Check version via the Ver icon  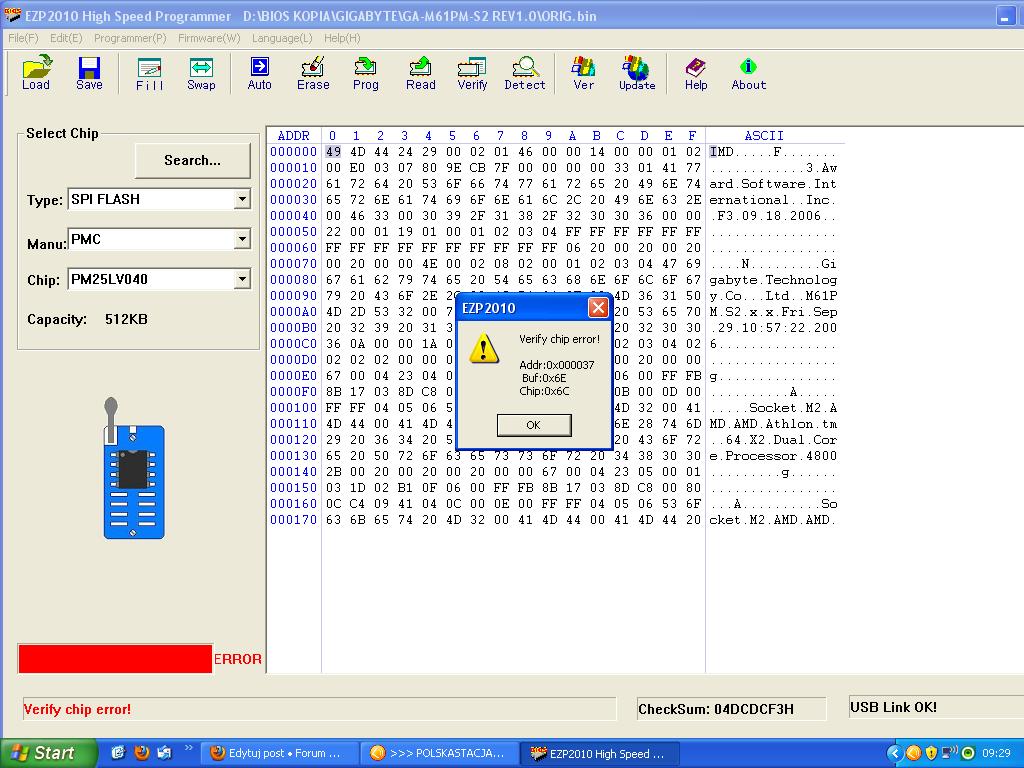tap(583, 72)
